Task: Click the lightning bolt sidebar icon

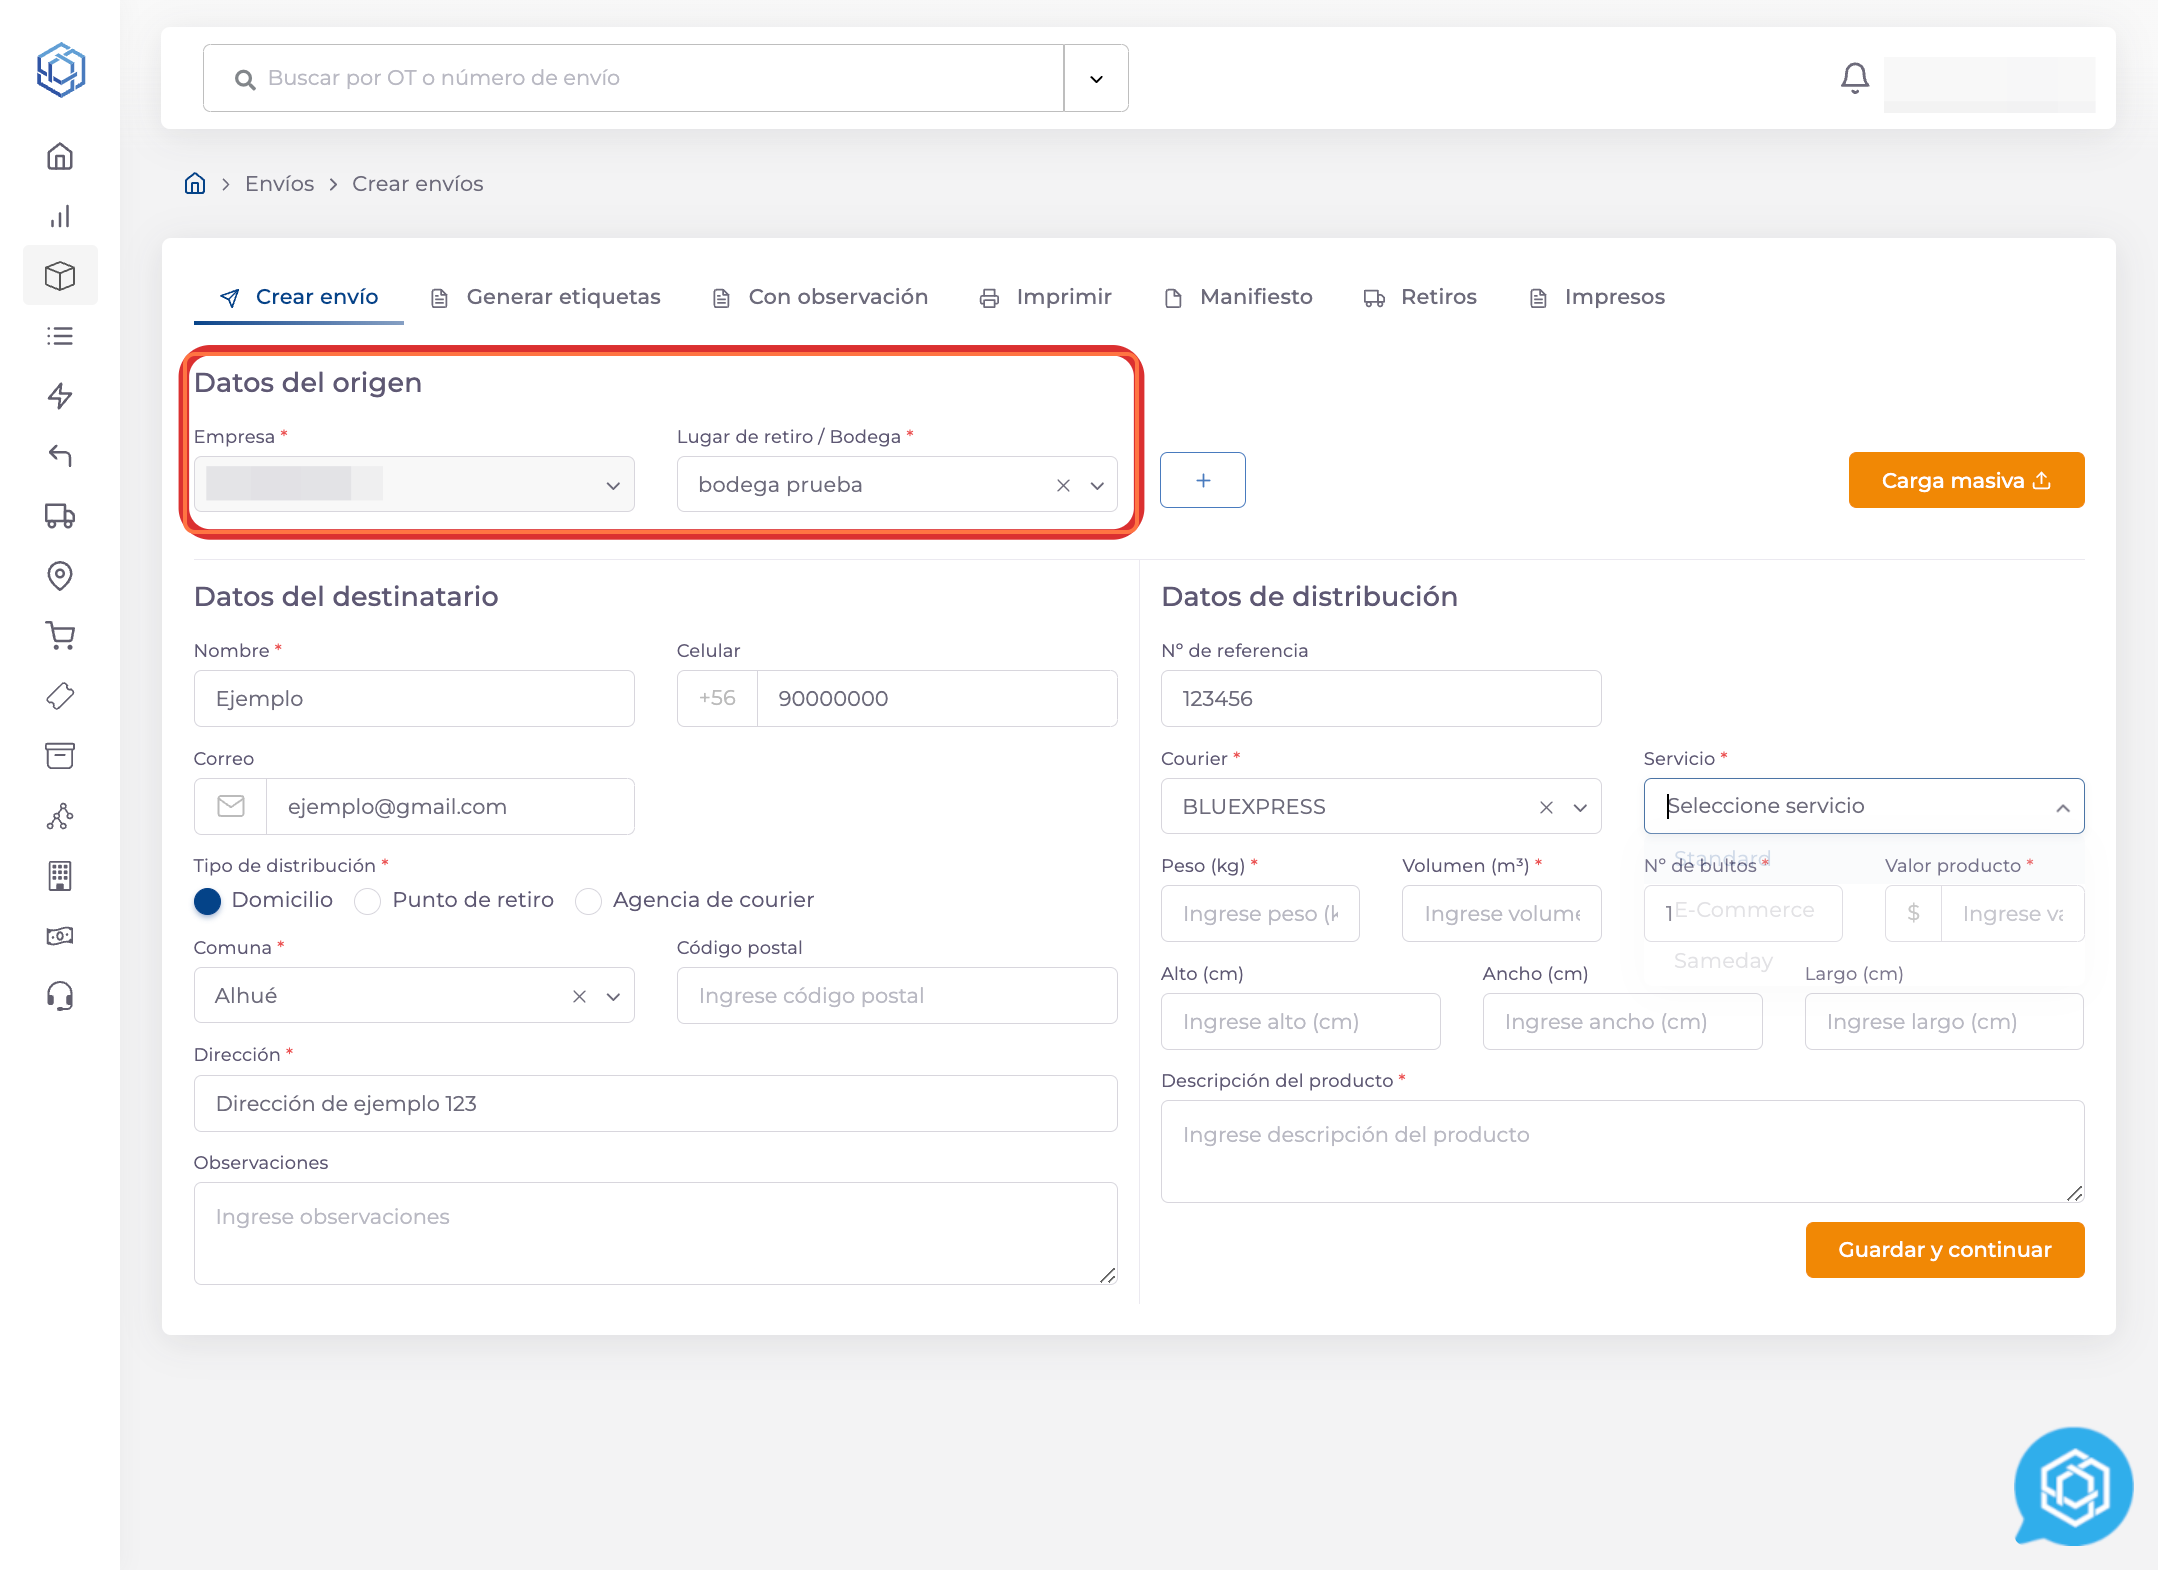Action: [60, 396]
